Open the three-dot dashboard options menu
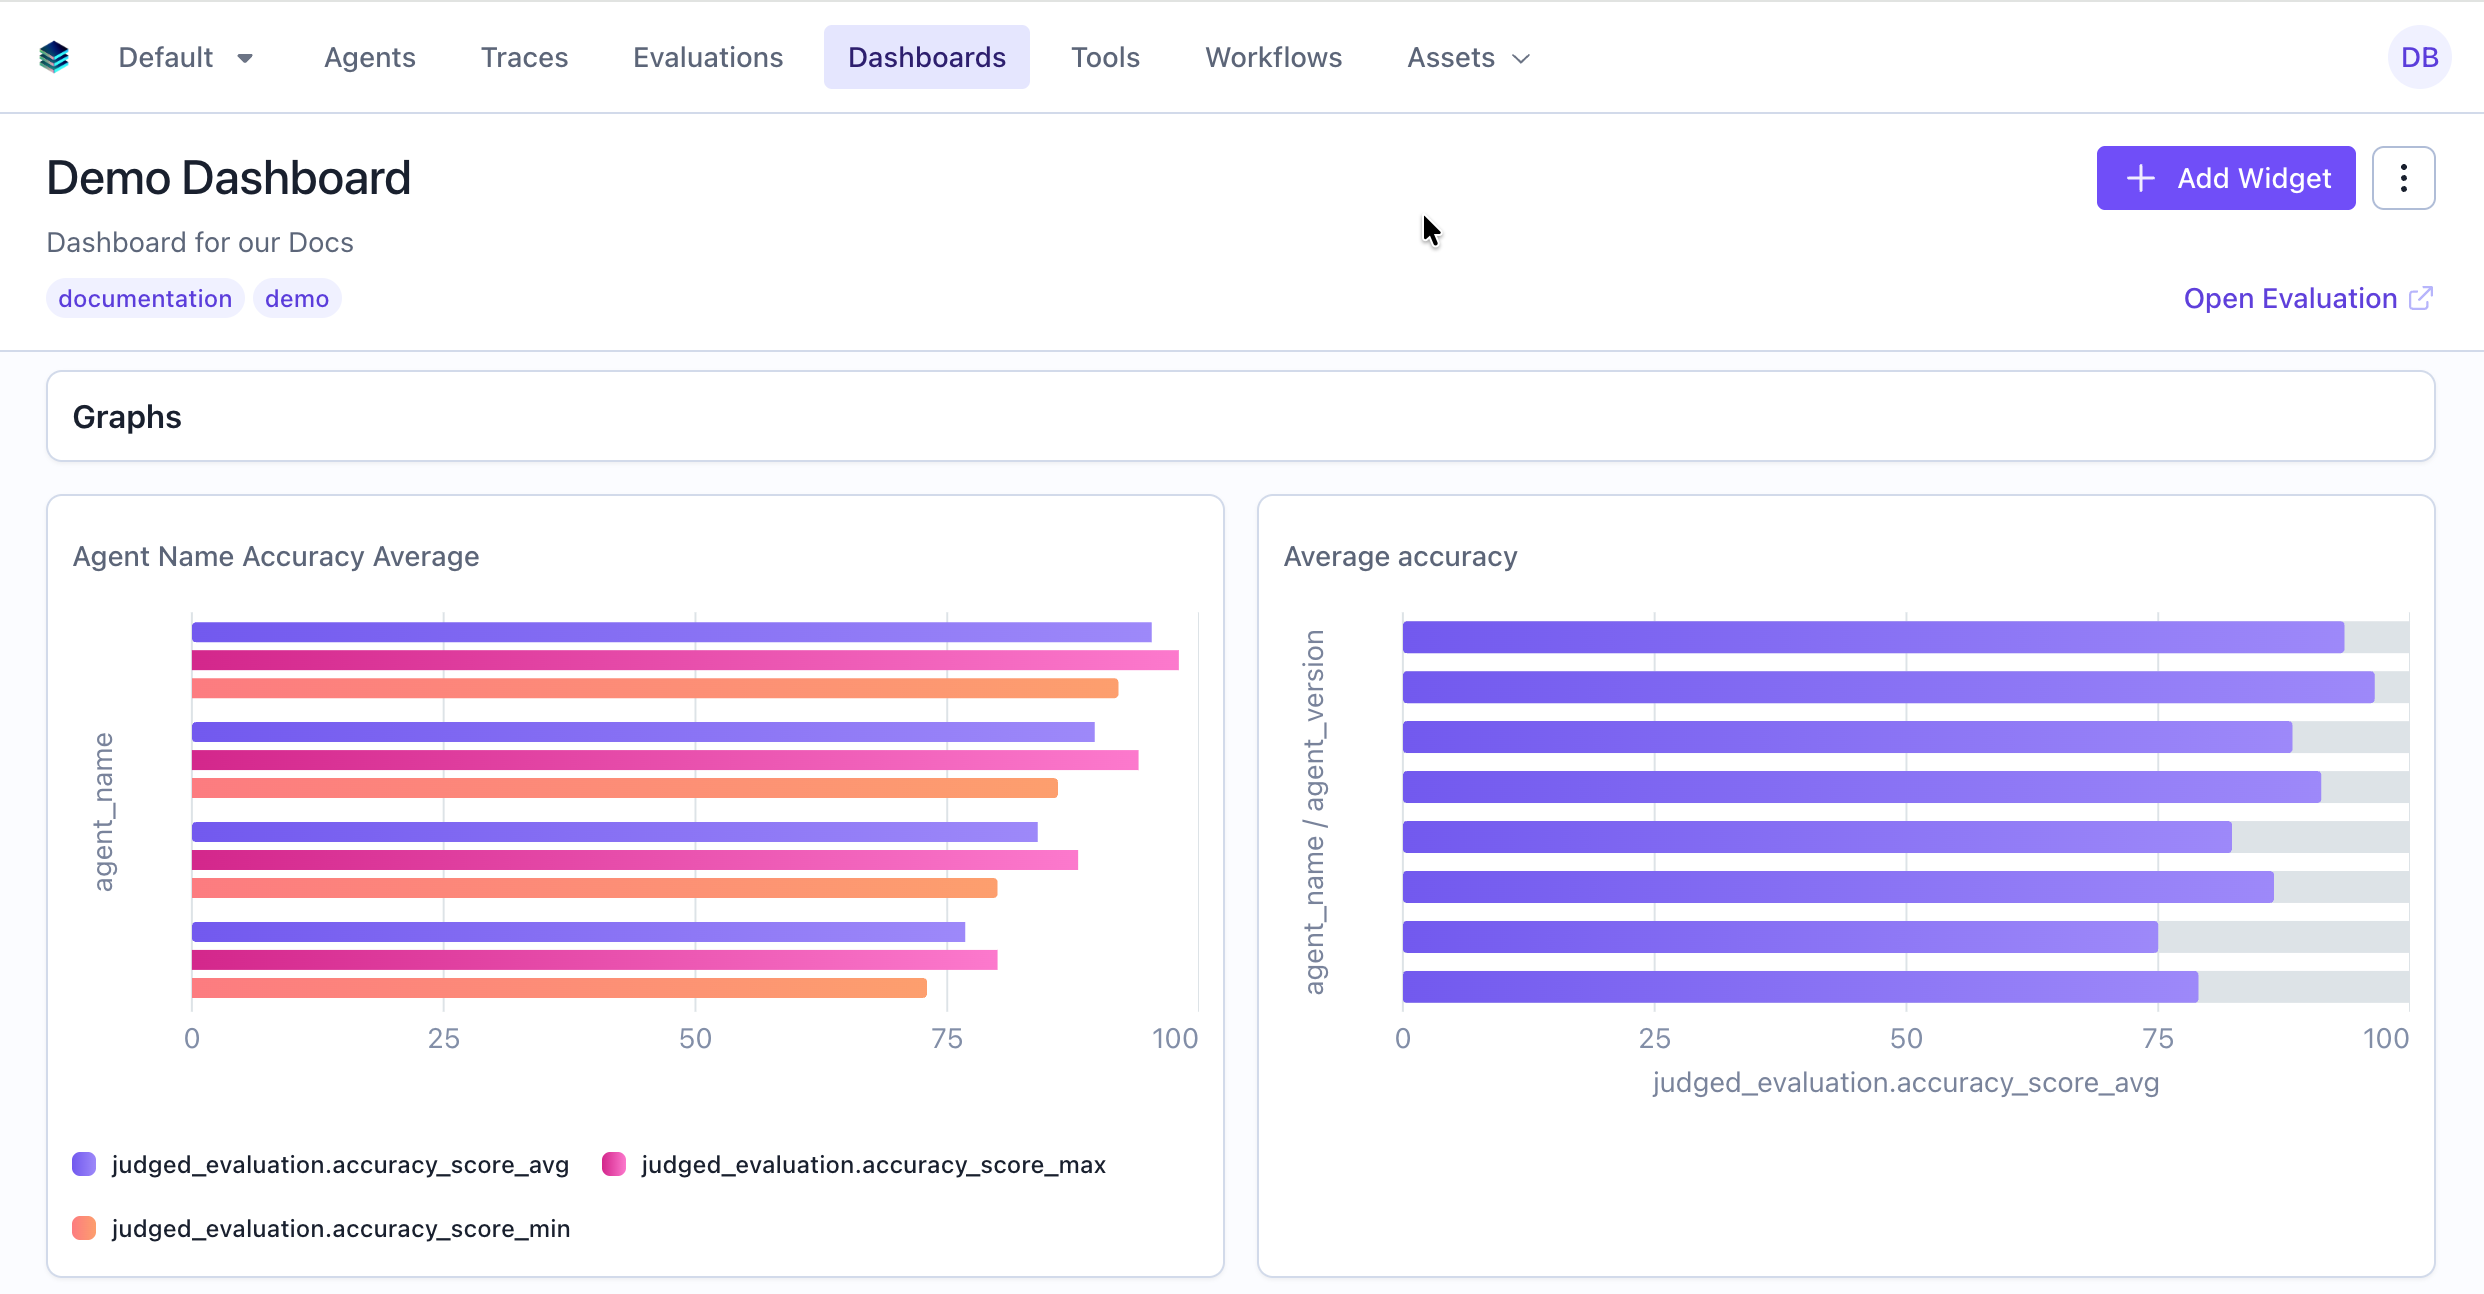The image size is (2484, 1294). click(2403, 178)
